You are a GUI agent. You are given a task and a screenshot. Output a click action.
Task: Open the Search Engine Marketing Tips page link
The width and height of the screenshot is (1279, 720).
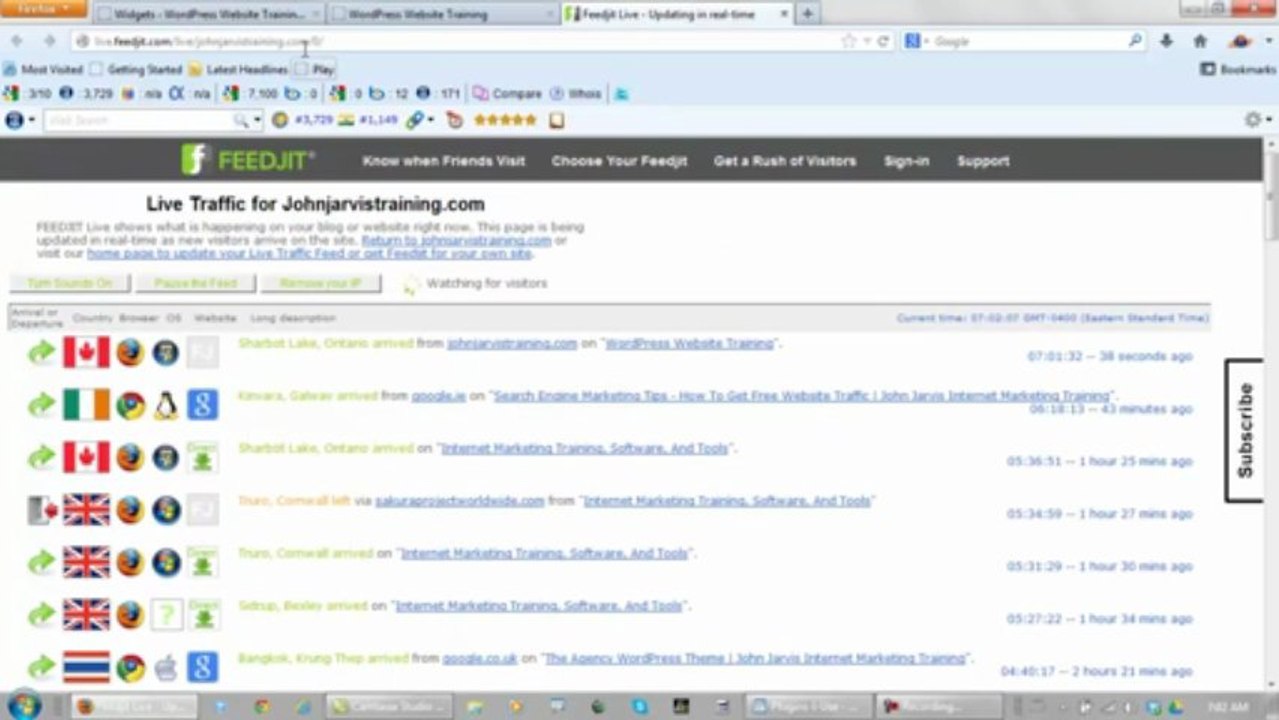pos(801,396)
